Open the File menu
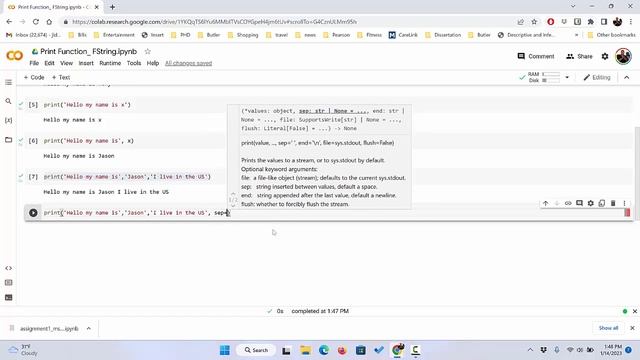Viewport: 640px width, 360px height. point(34,63)
